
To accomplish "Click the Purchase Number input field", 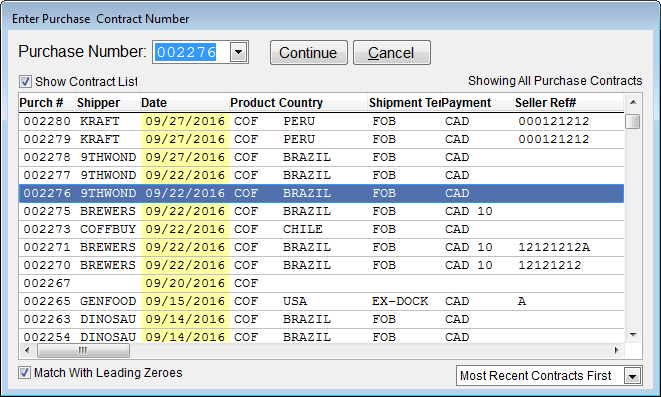I will coord(192,52).
